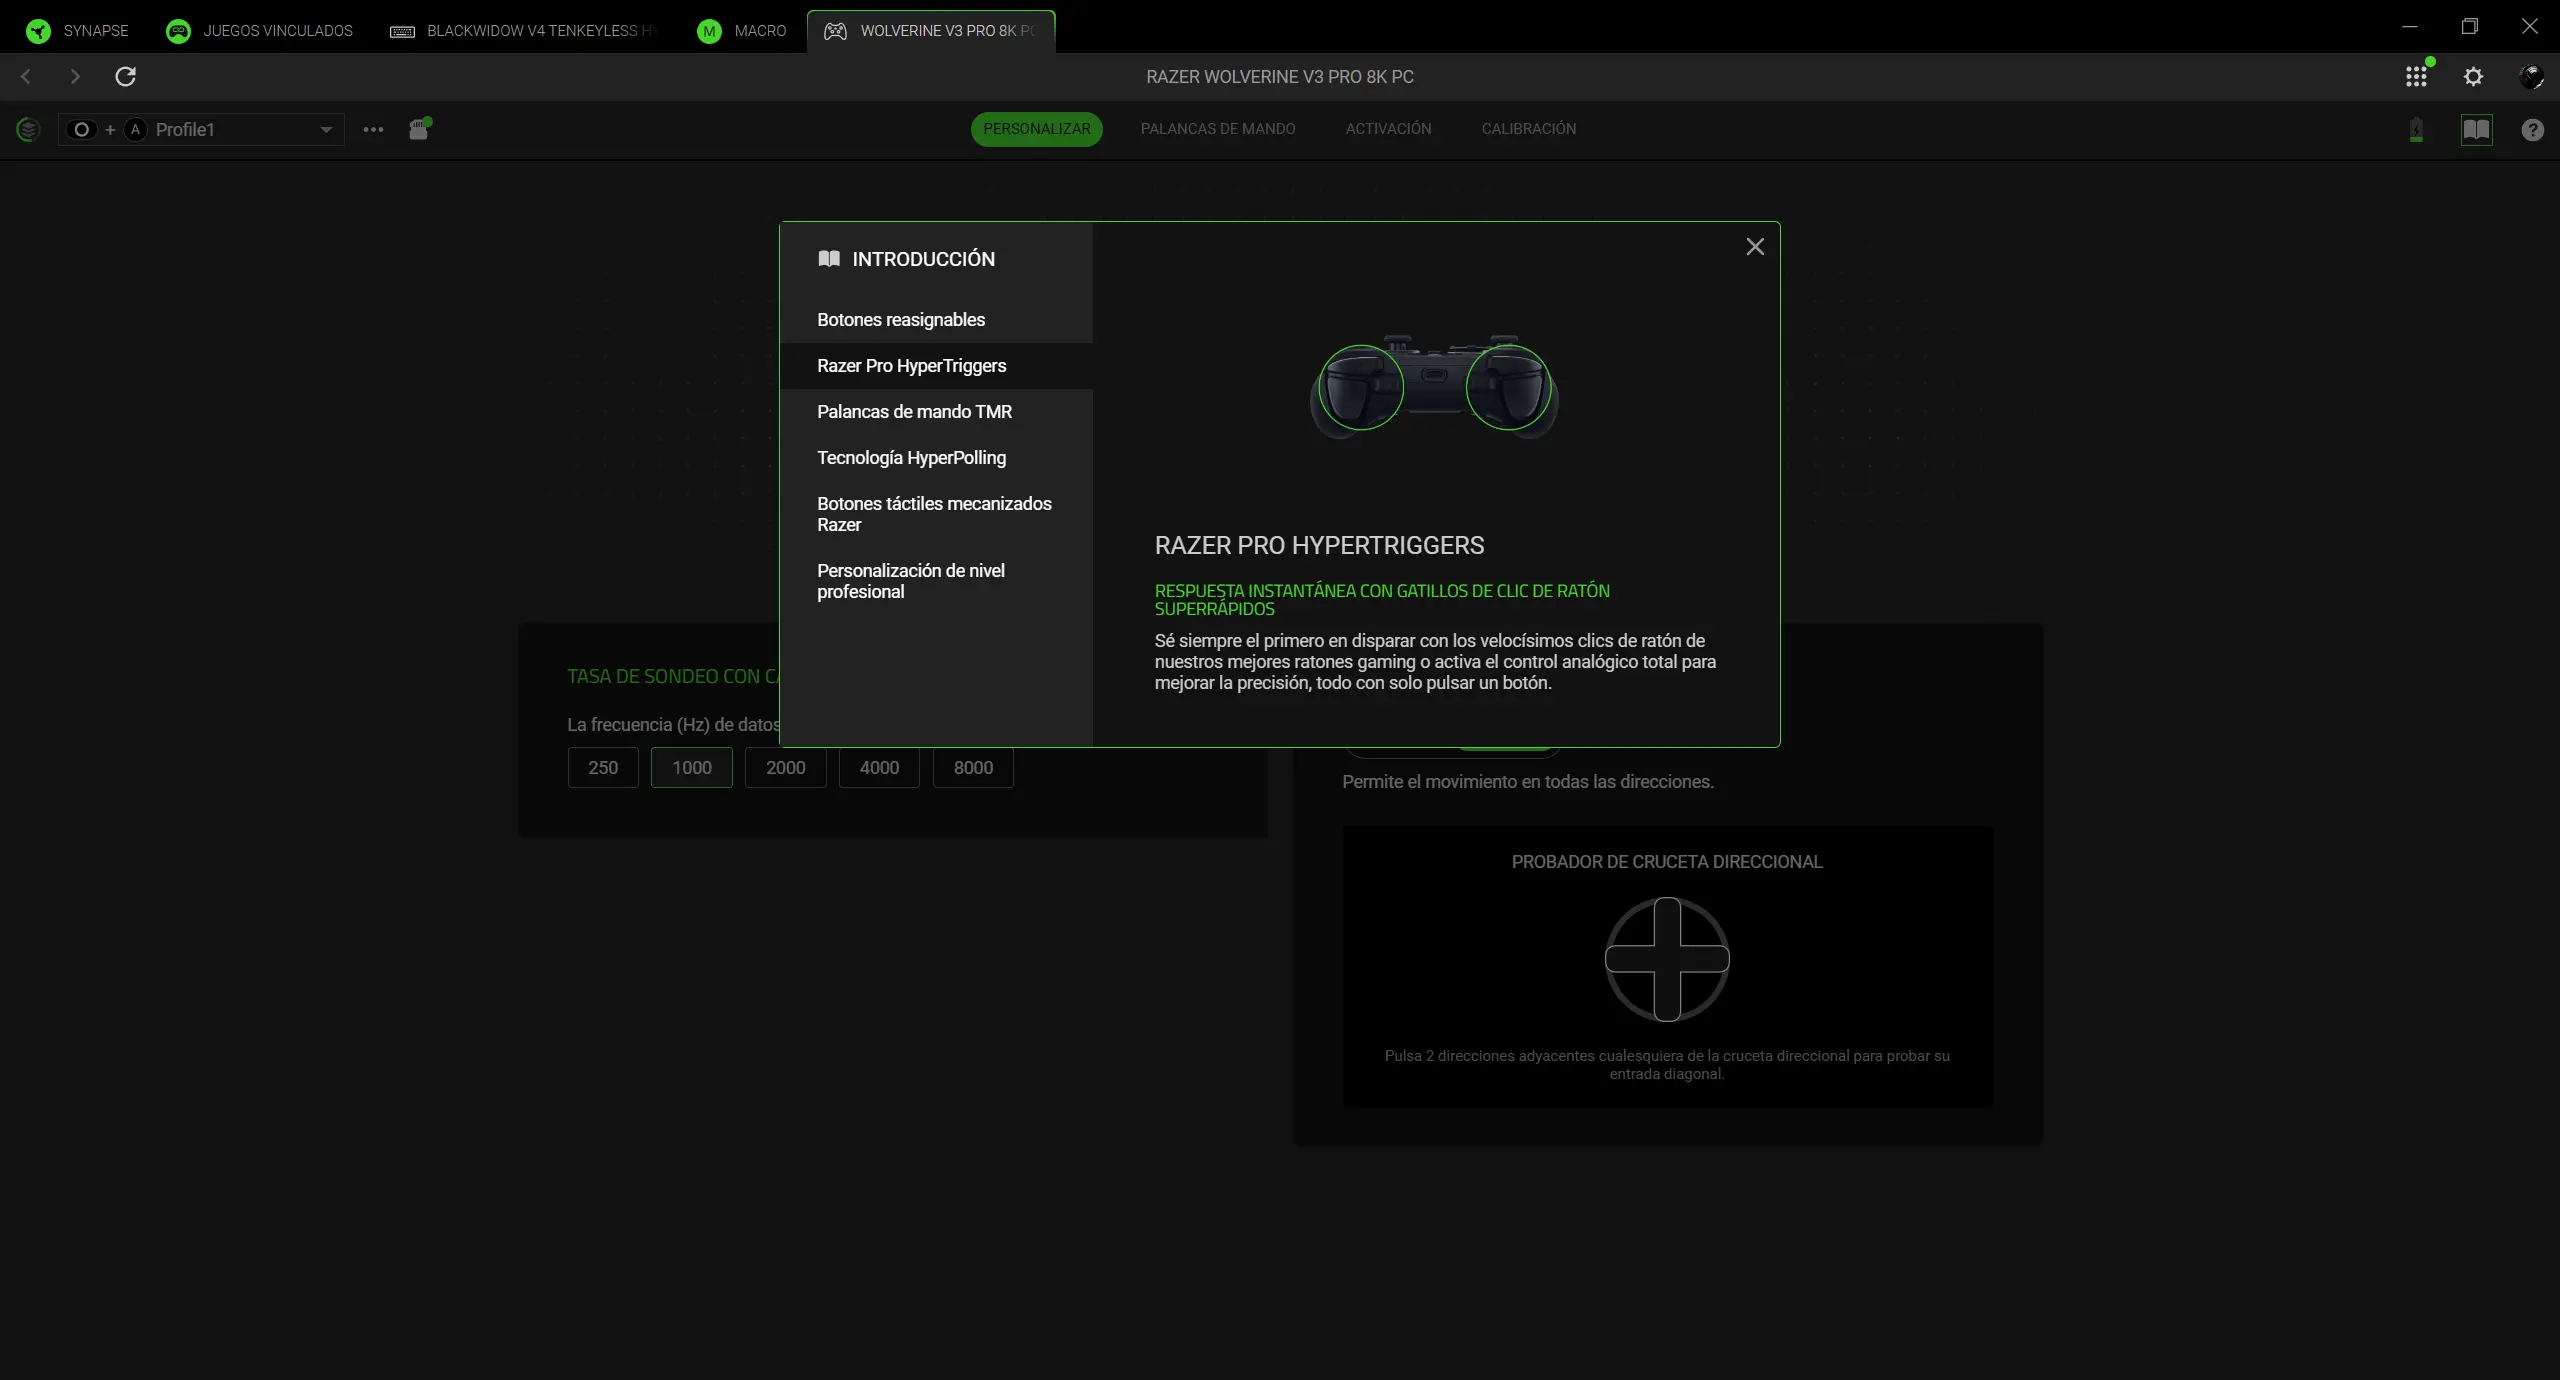Open the Synapse modules grid

pyautogui.click(x=2416, y=76)
